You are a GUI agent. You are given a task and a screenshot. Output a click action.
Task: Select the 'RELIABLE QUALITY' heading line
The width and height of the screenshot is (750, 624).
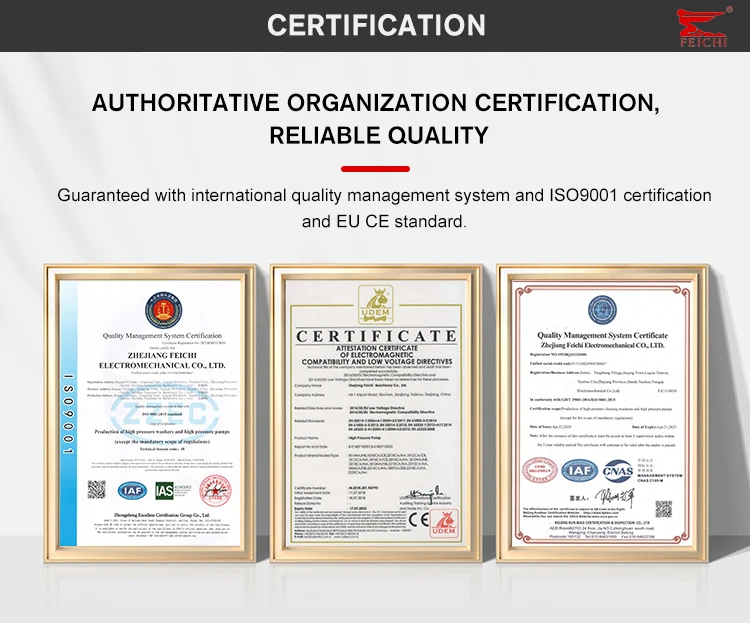click(379, 135)
